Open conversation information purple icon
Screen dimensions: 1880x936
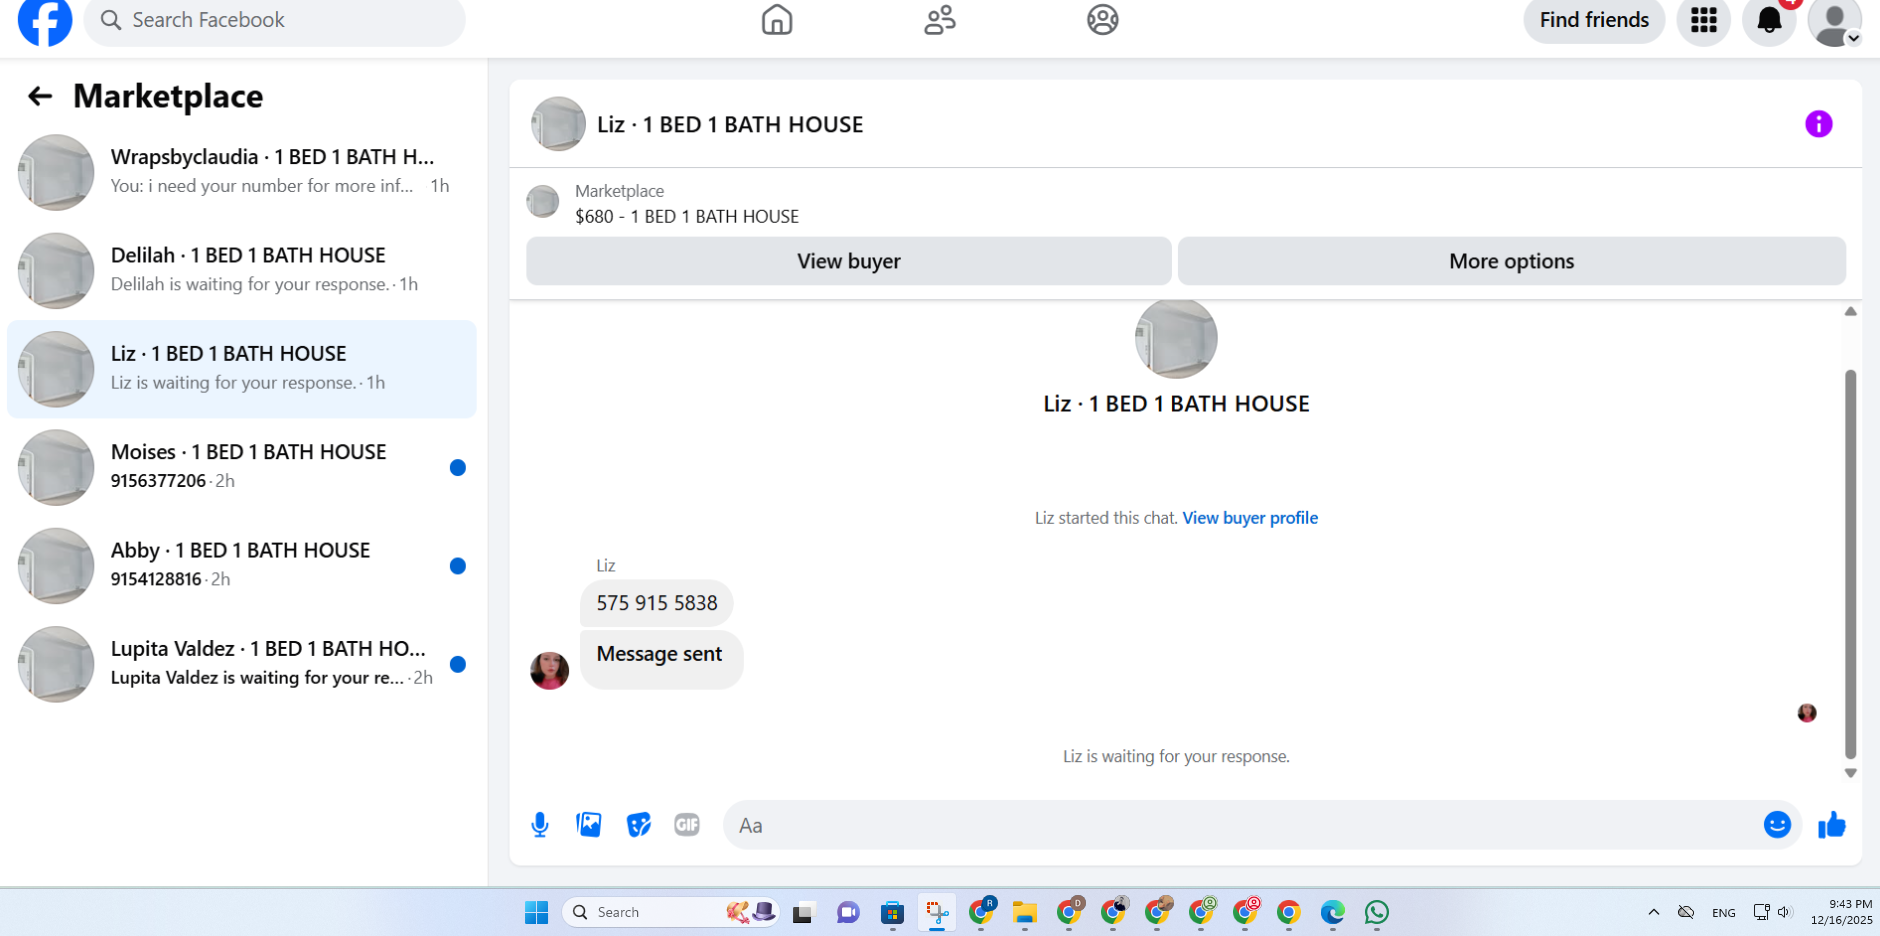tap(1818, 124)
